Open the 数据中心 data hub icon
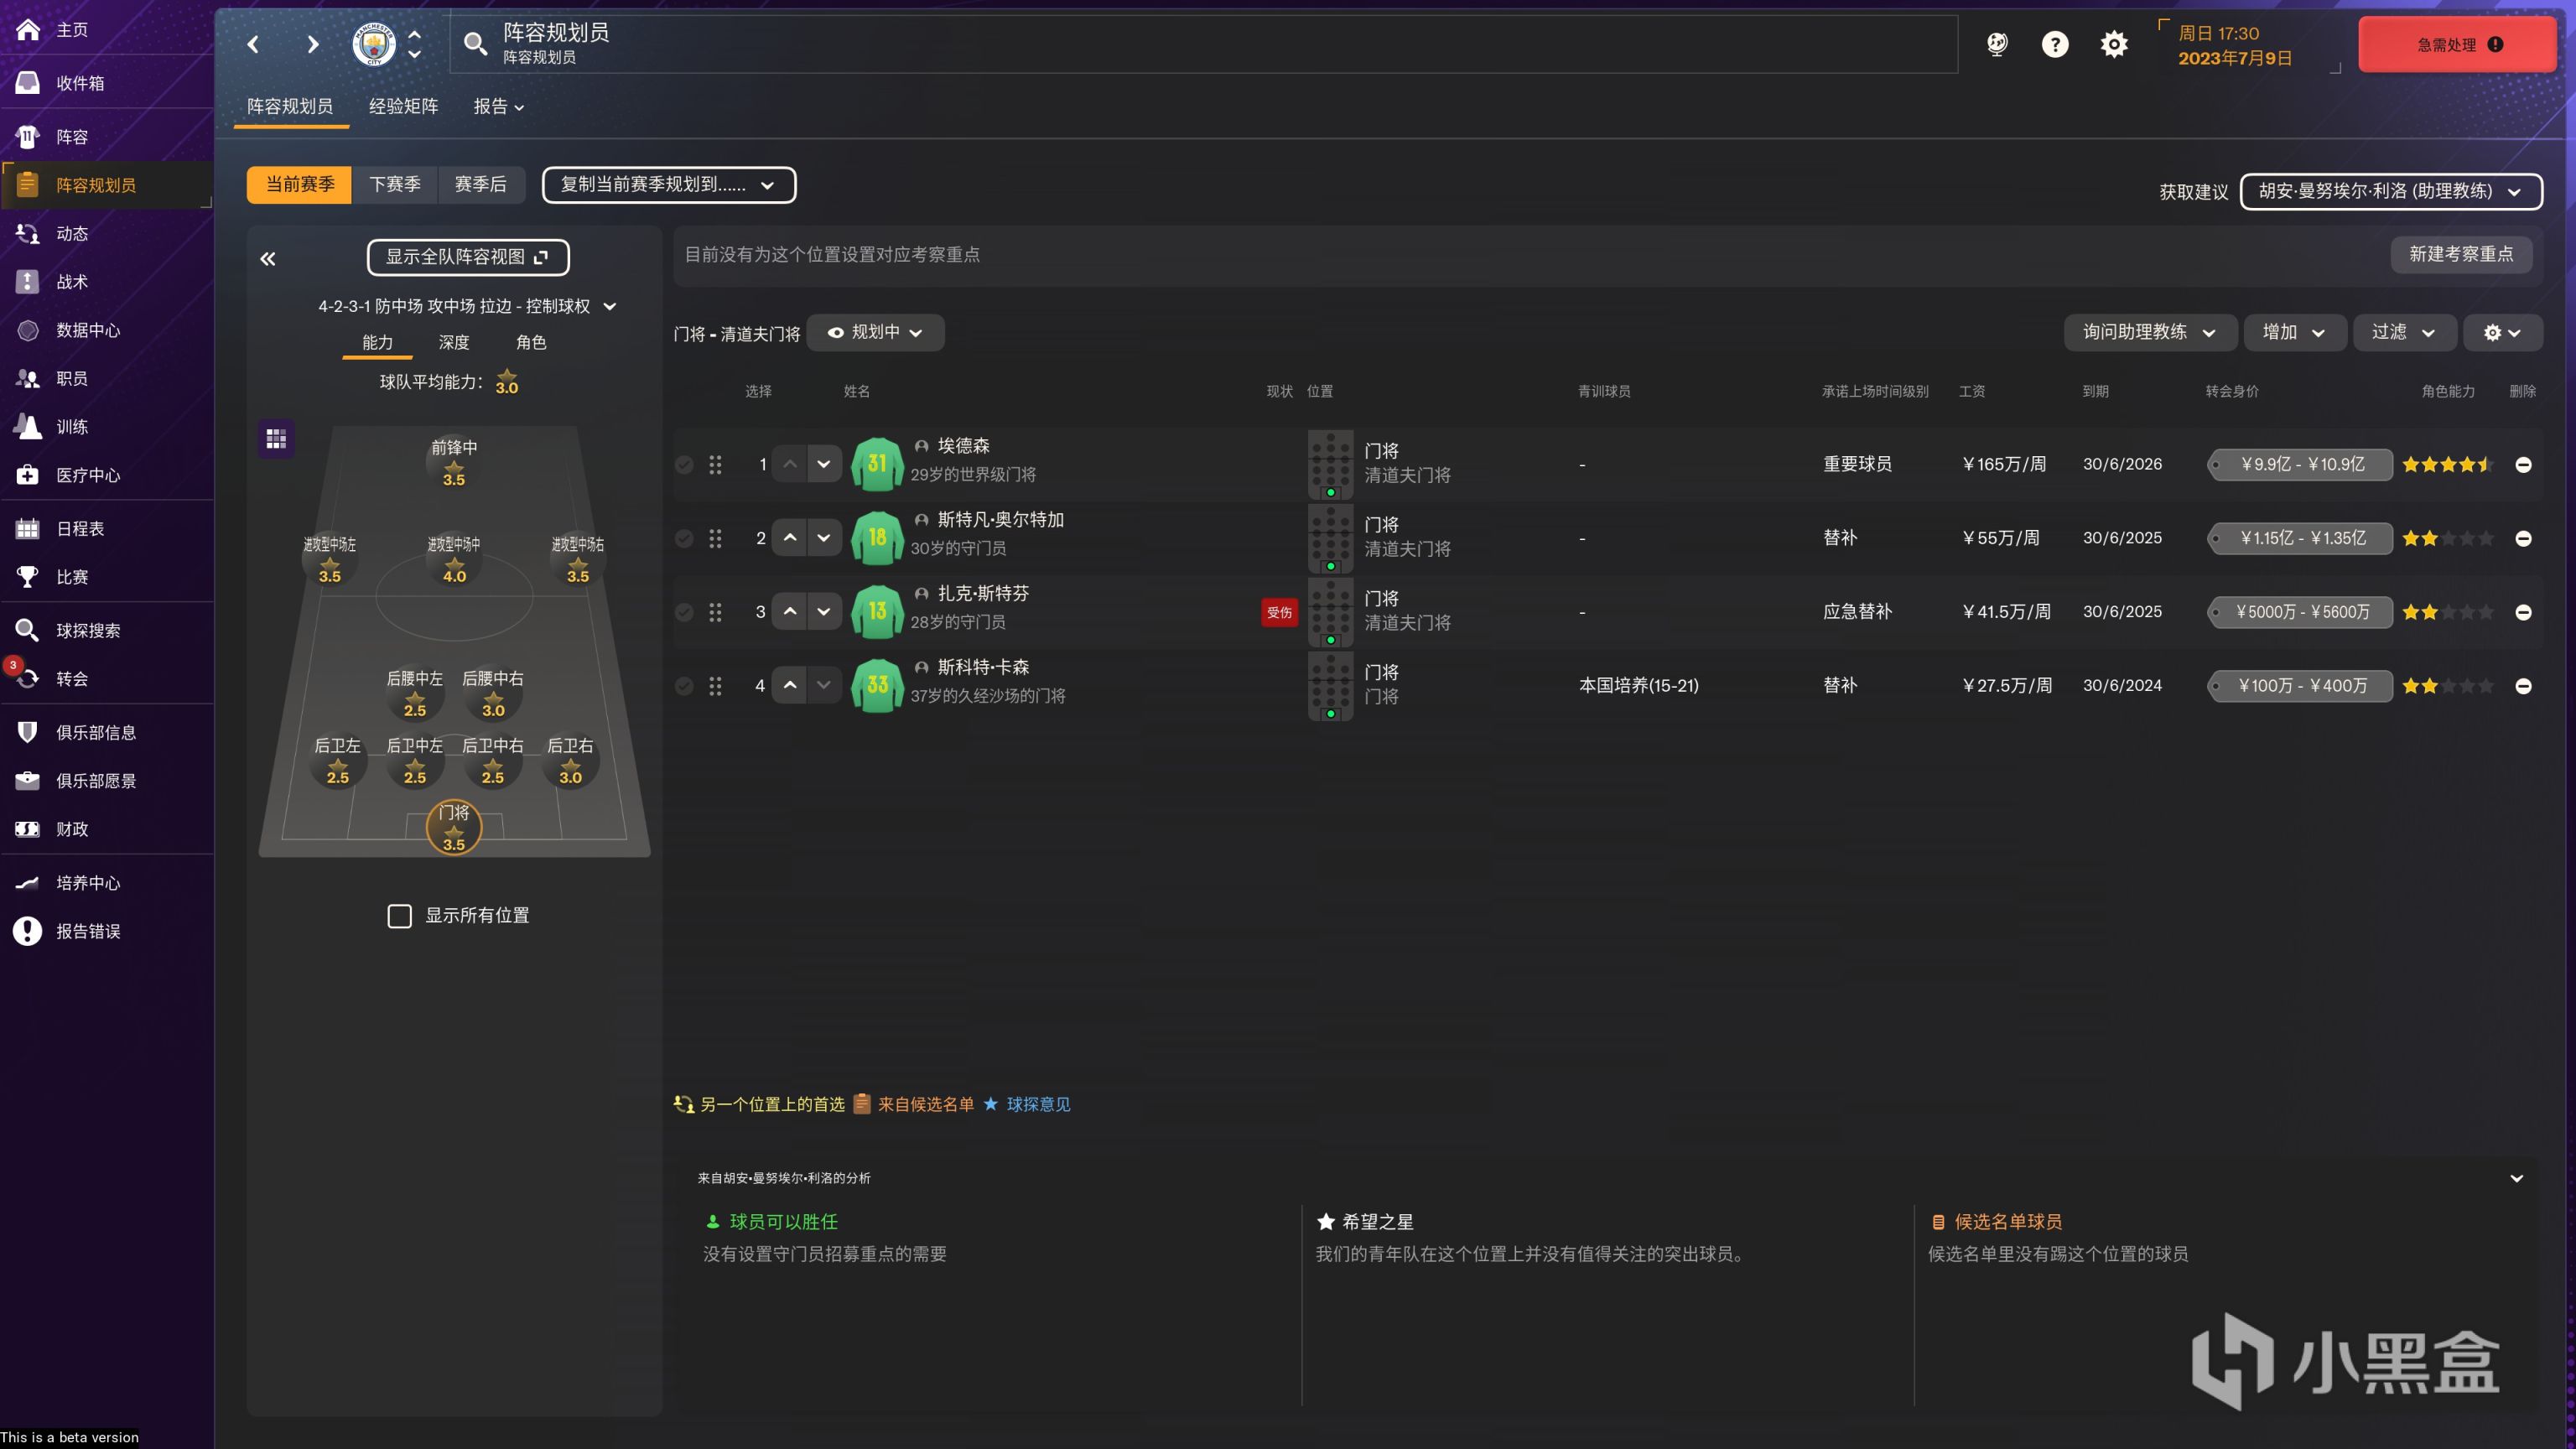Image resolution: width=2576 pixels, height=1449 pixels. pos(28,330)
